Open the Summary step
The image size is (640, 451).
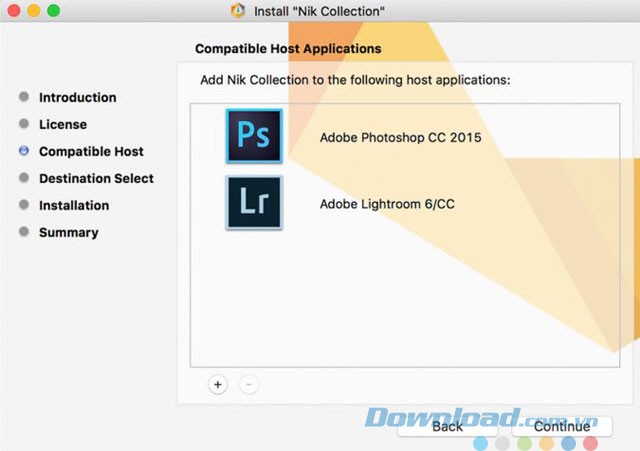click(x=68, y=233)
